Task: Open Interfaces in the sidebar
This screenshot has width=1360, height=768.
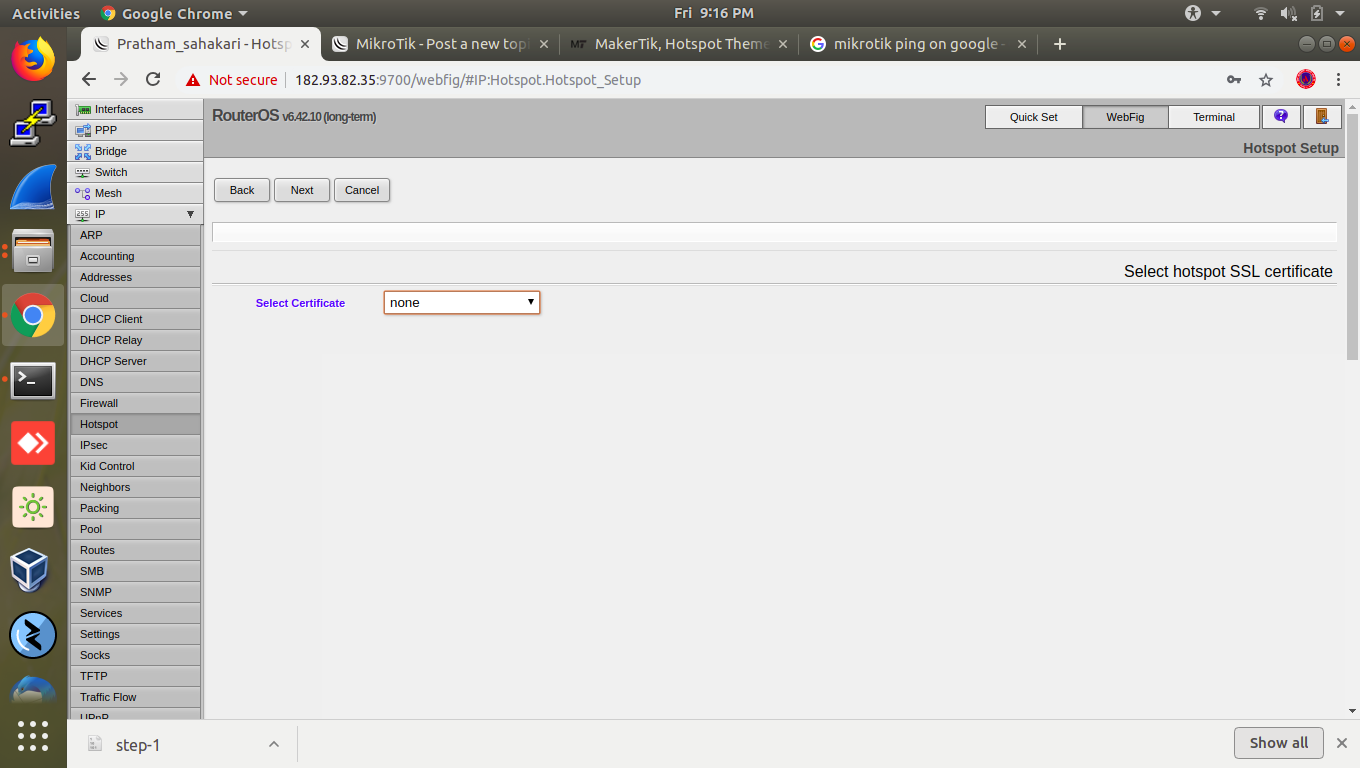Action: coord(135,109)
